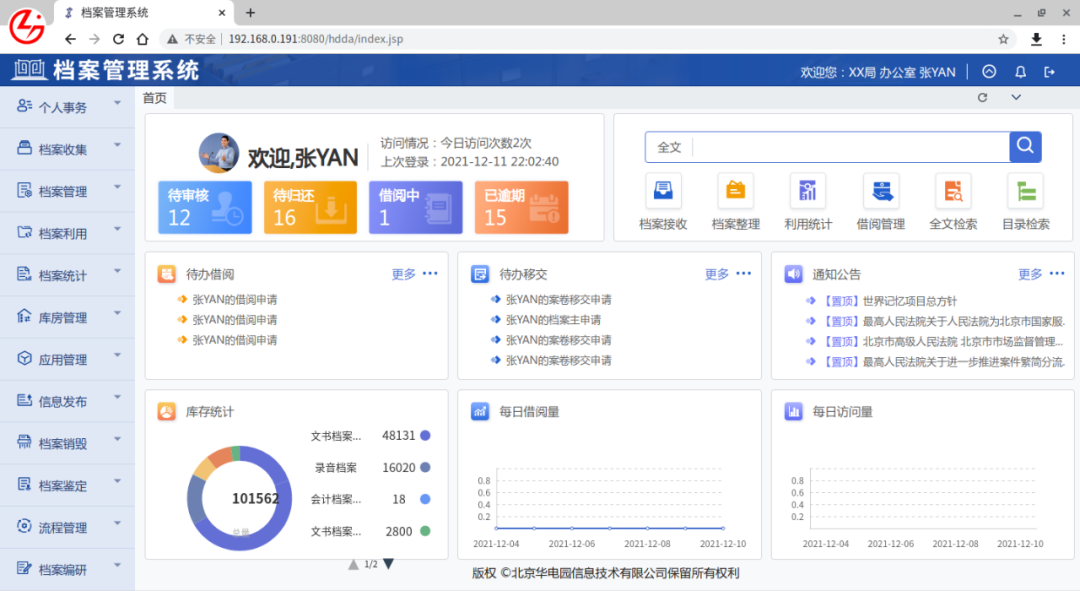Click the 会计档案 legend entry with 18
Screen dimensions: 1080x591
[x=371, y=499]
